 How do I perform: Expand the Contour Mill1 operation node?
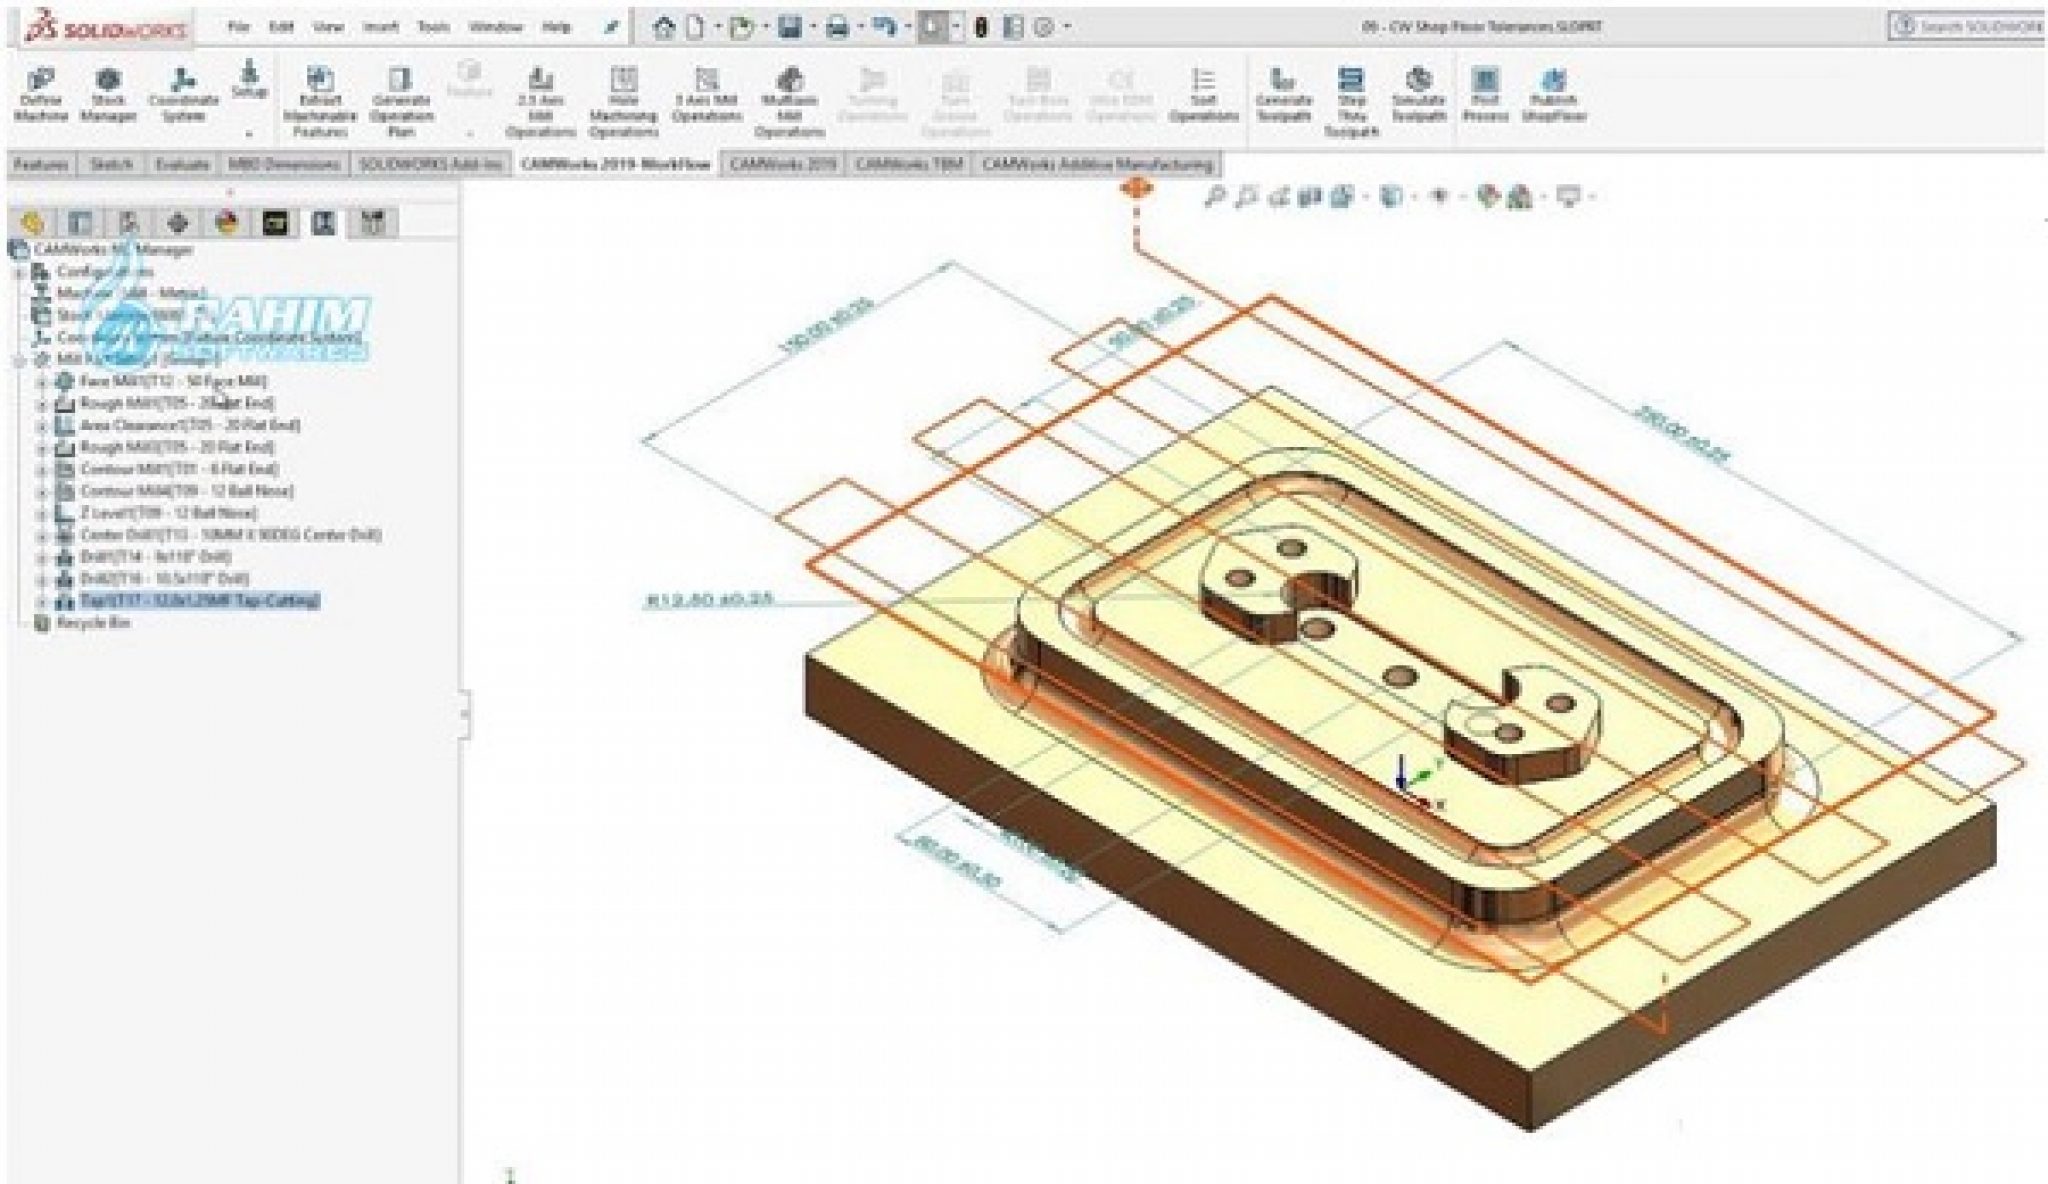42,470
